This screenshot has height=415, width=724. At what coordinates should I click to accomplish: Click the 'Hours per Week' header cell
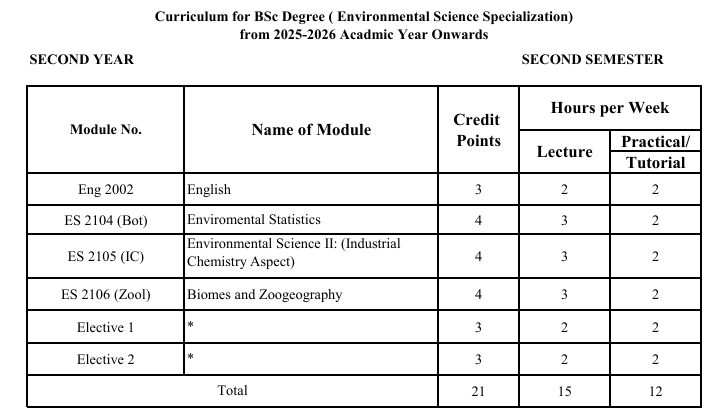pyautogui.click(x=609, y=108)
